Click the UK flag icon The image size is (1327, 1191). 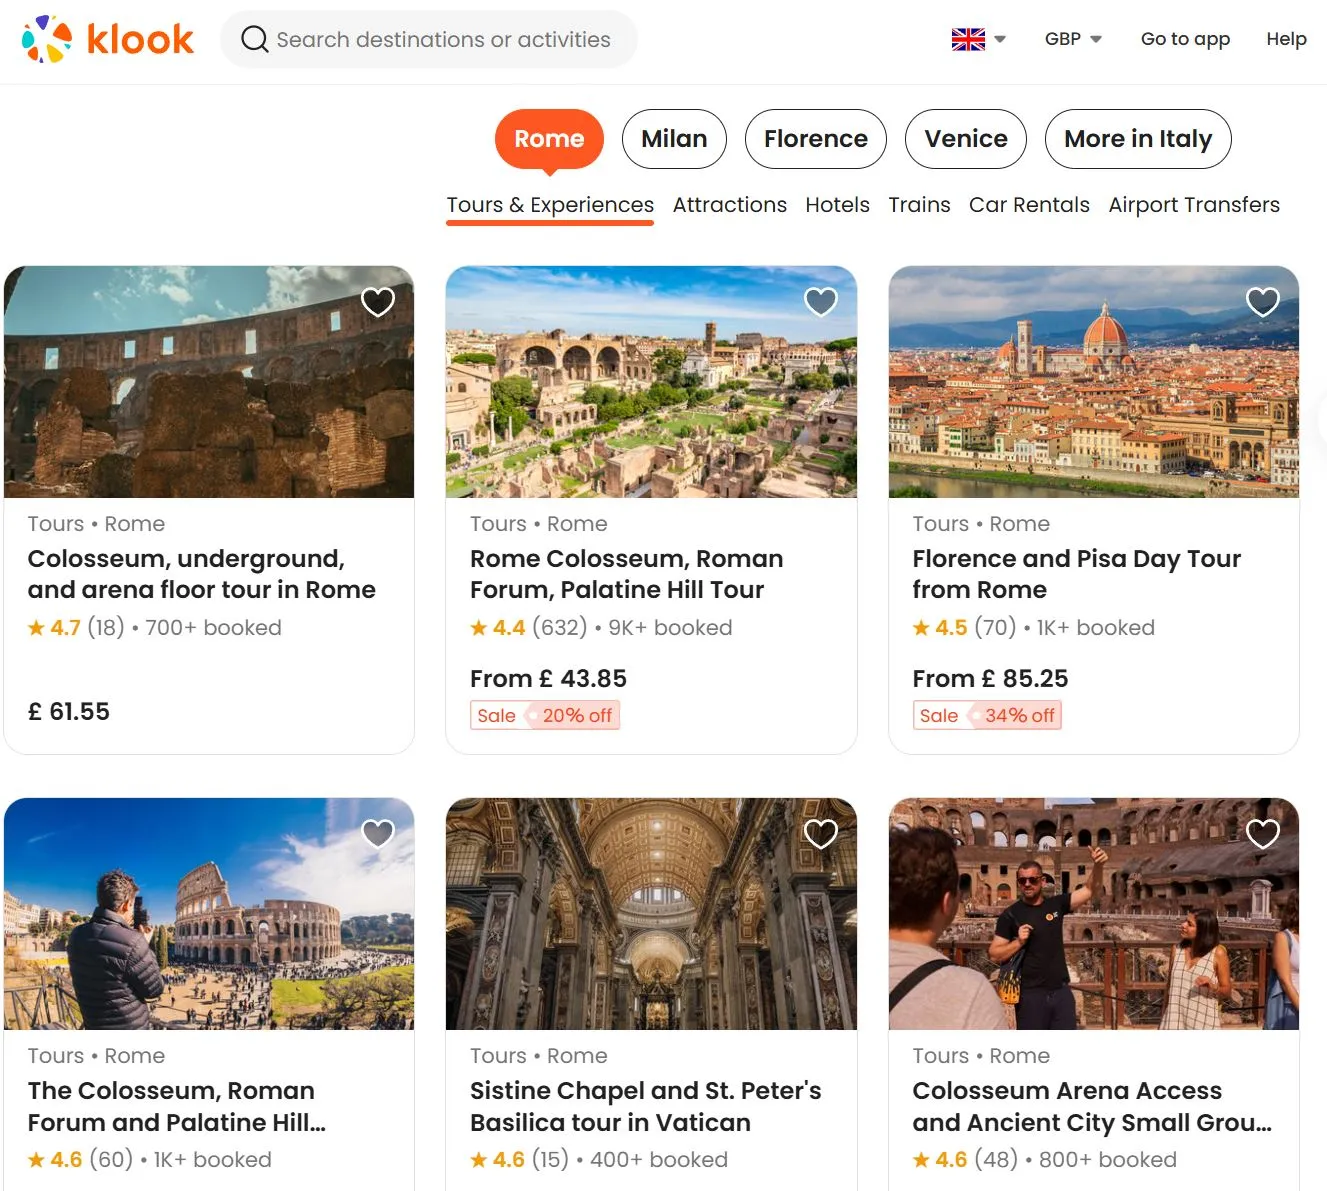coord(967,39)
